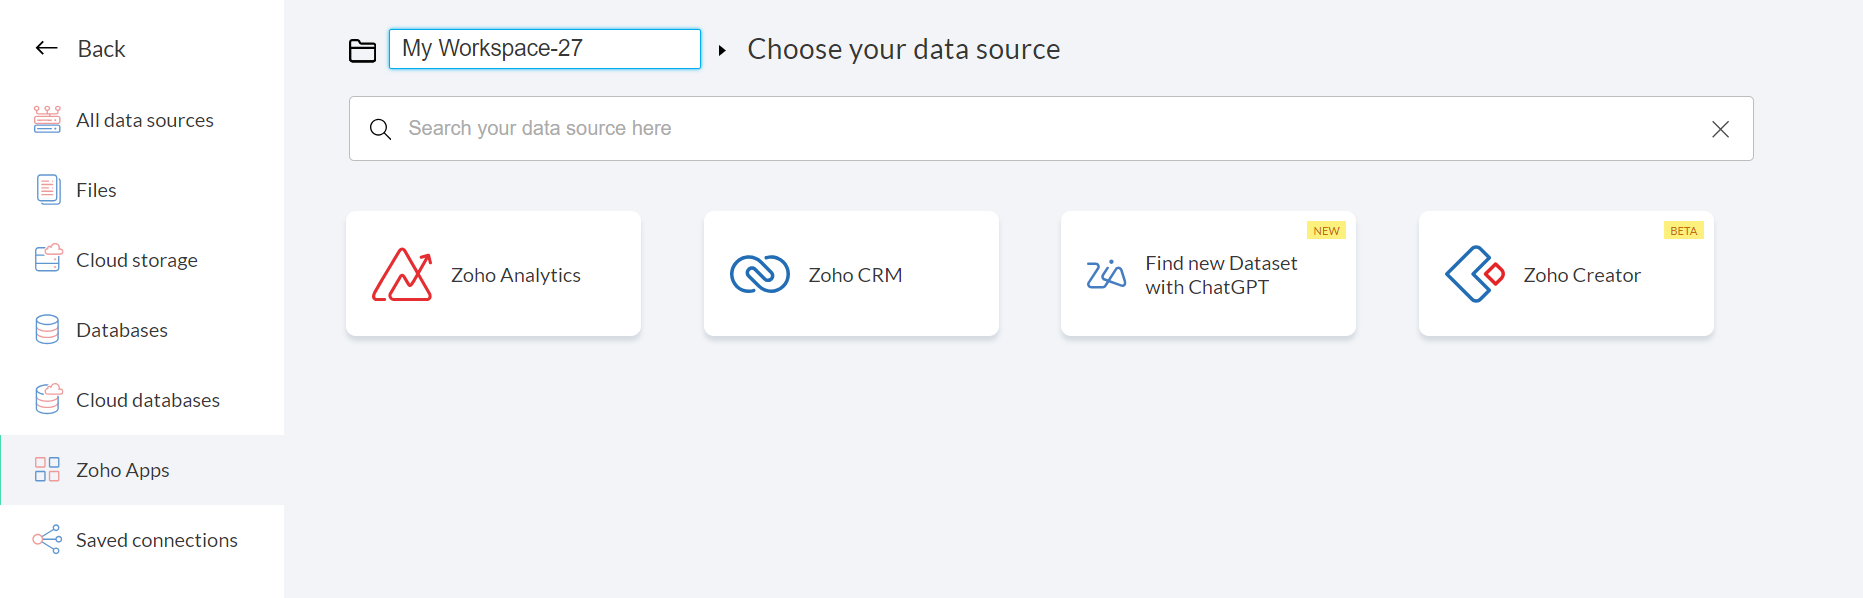Open the Cloud databases category
The height and width of the screenshot is (598, 1863).
(x=148, y=400)
